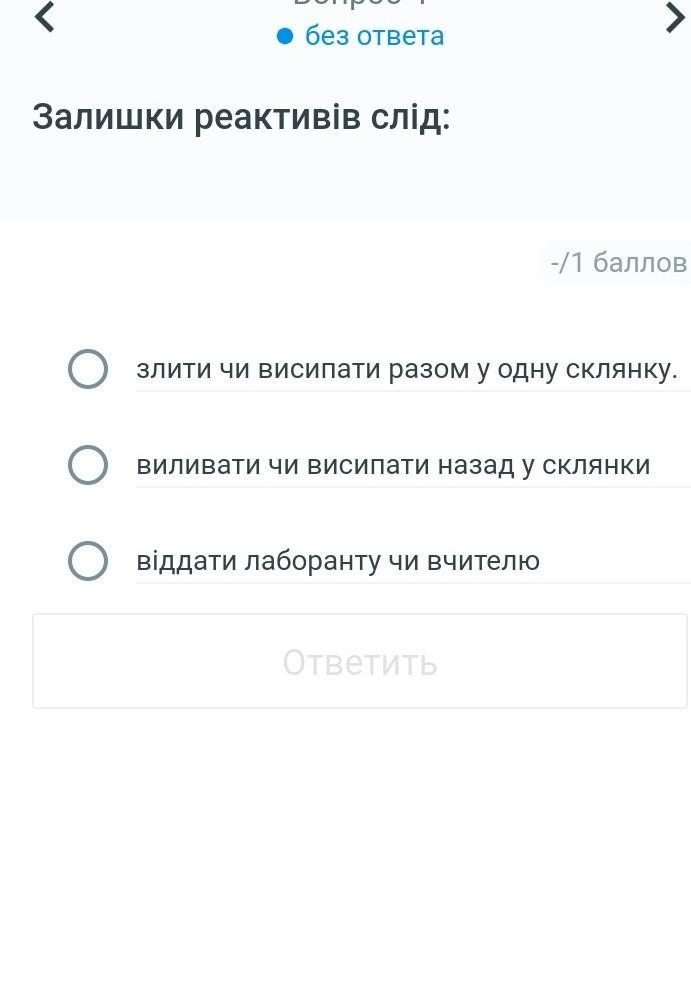Click the word вчителю in the third answer
691x983 pixels.
483,561
